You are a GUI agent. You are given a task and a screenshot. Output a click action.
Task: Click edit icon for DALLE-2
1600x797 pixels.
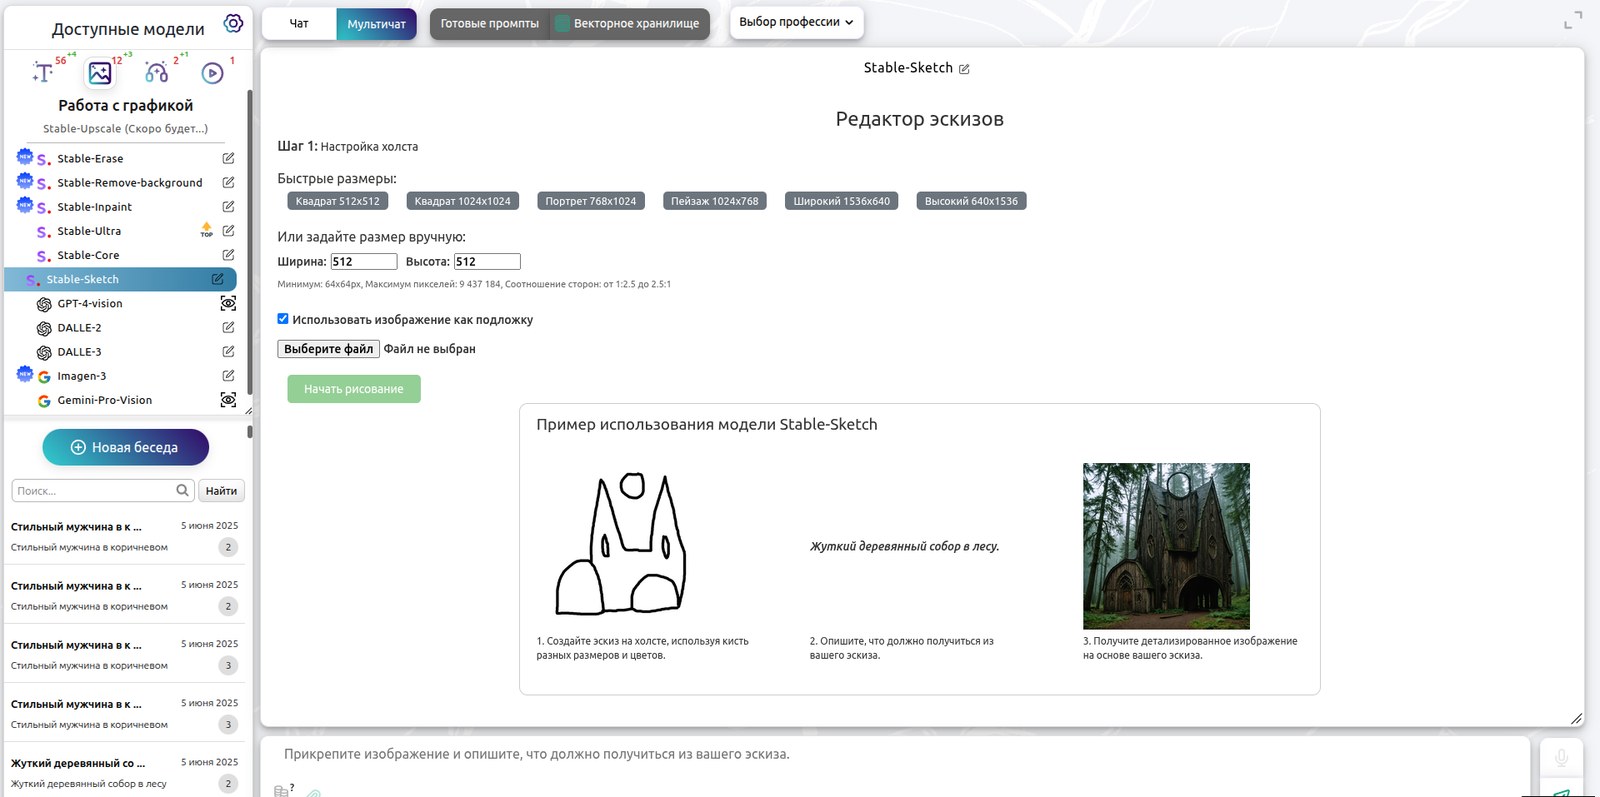coord(228,327)
